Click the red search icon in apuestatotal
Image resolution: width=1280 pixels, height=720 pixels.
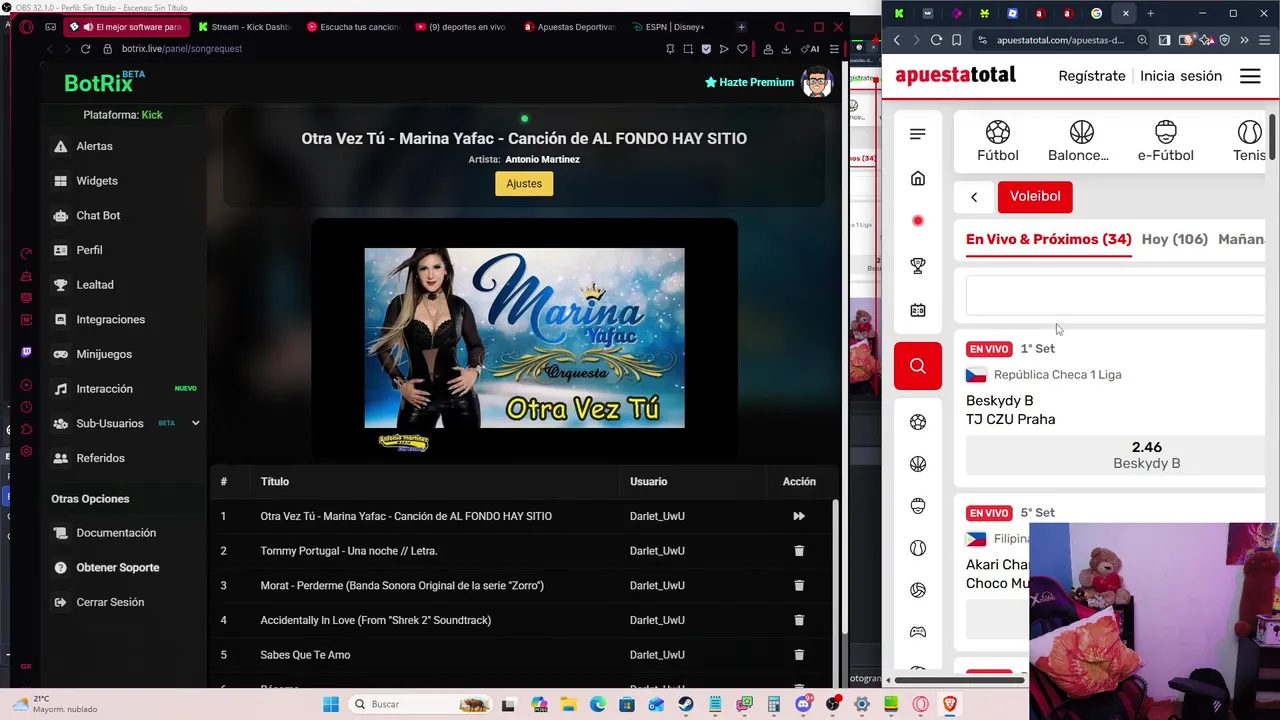[918, 366]
